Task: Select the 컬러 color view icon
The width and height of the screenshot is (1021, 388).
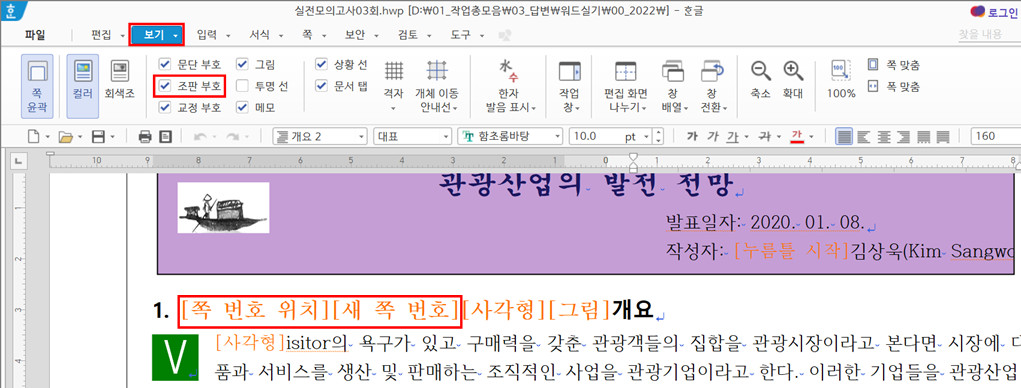Action: tap(83, 86)
